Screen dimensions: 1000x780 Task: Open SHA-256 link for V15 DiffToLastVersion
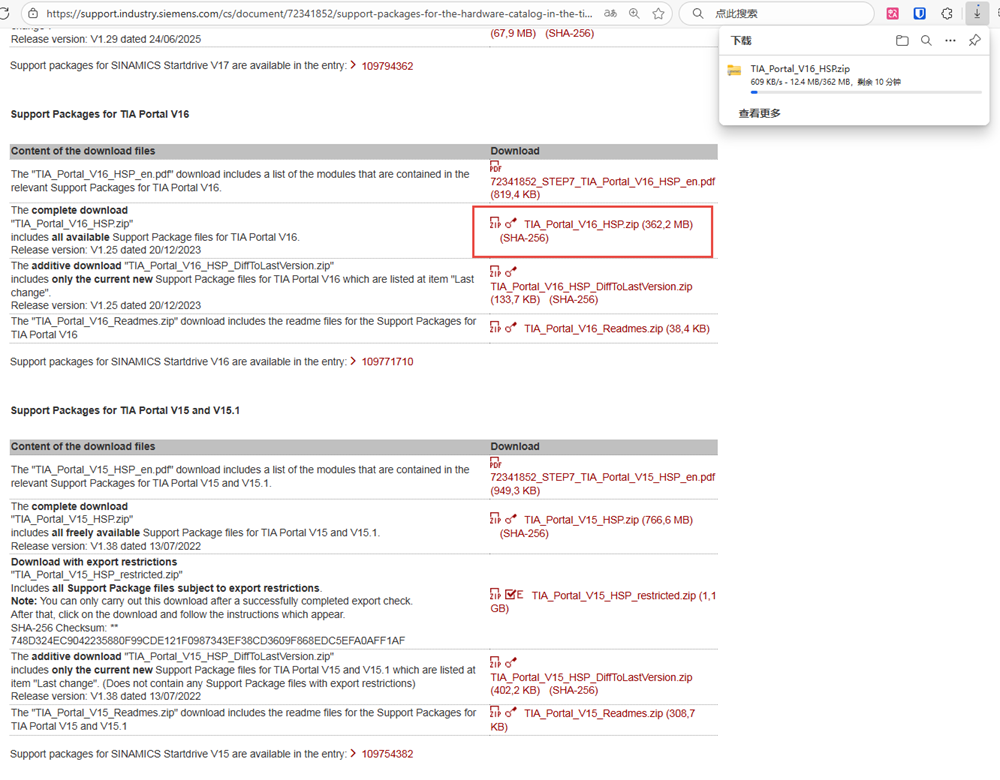[573, 691]
